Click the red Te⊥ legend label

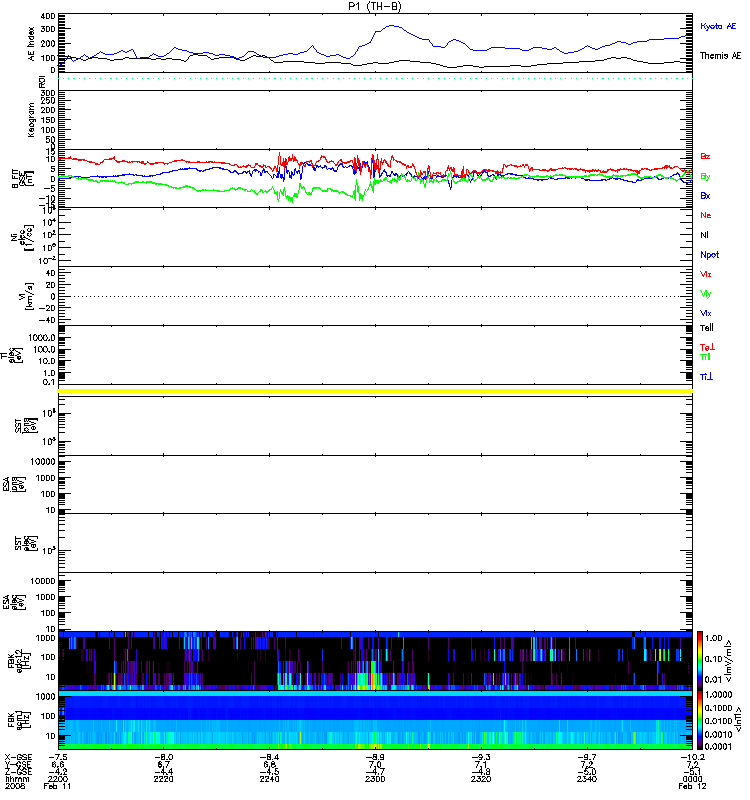[x=707, y=347]
